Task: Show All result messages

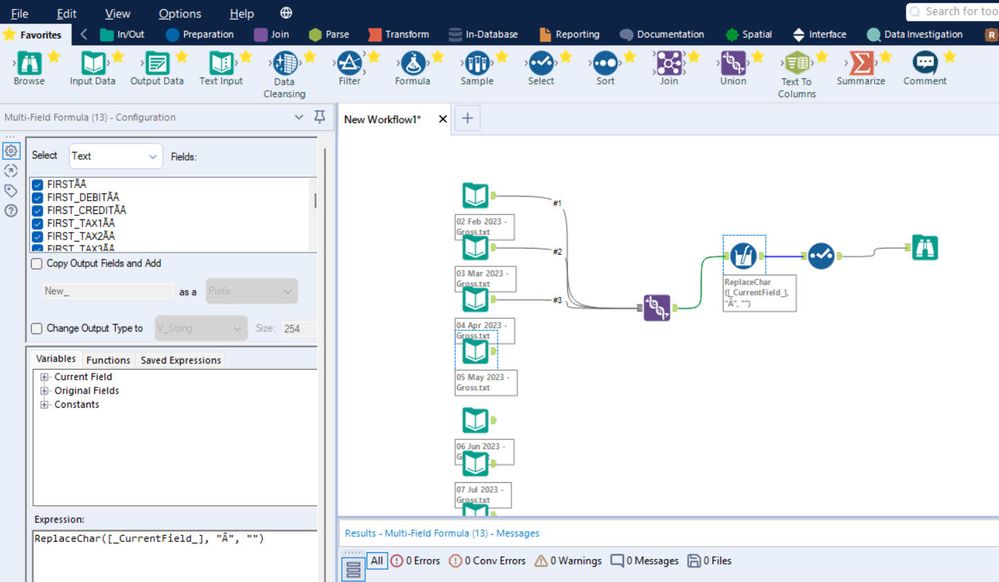Action: 377,560
